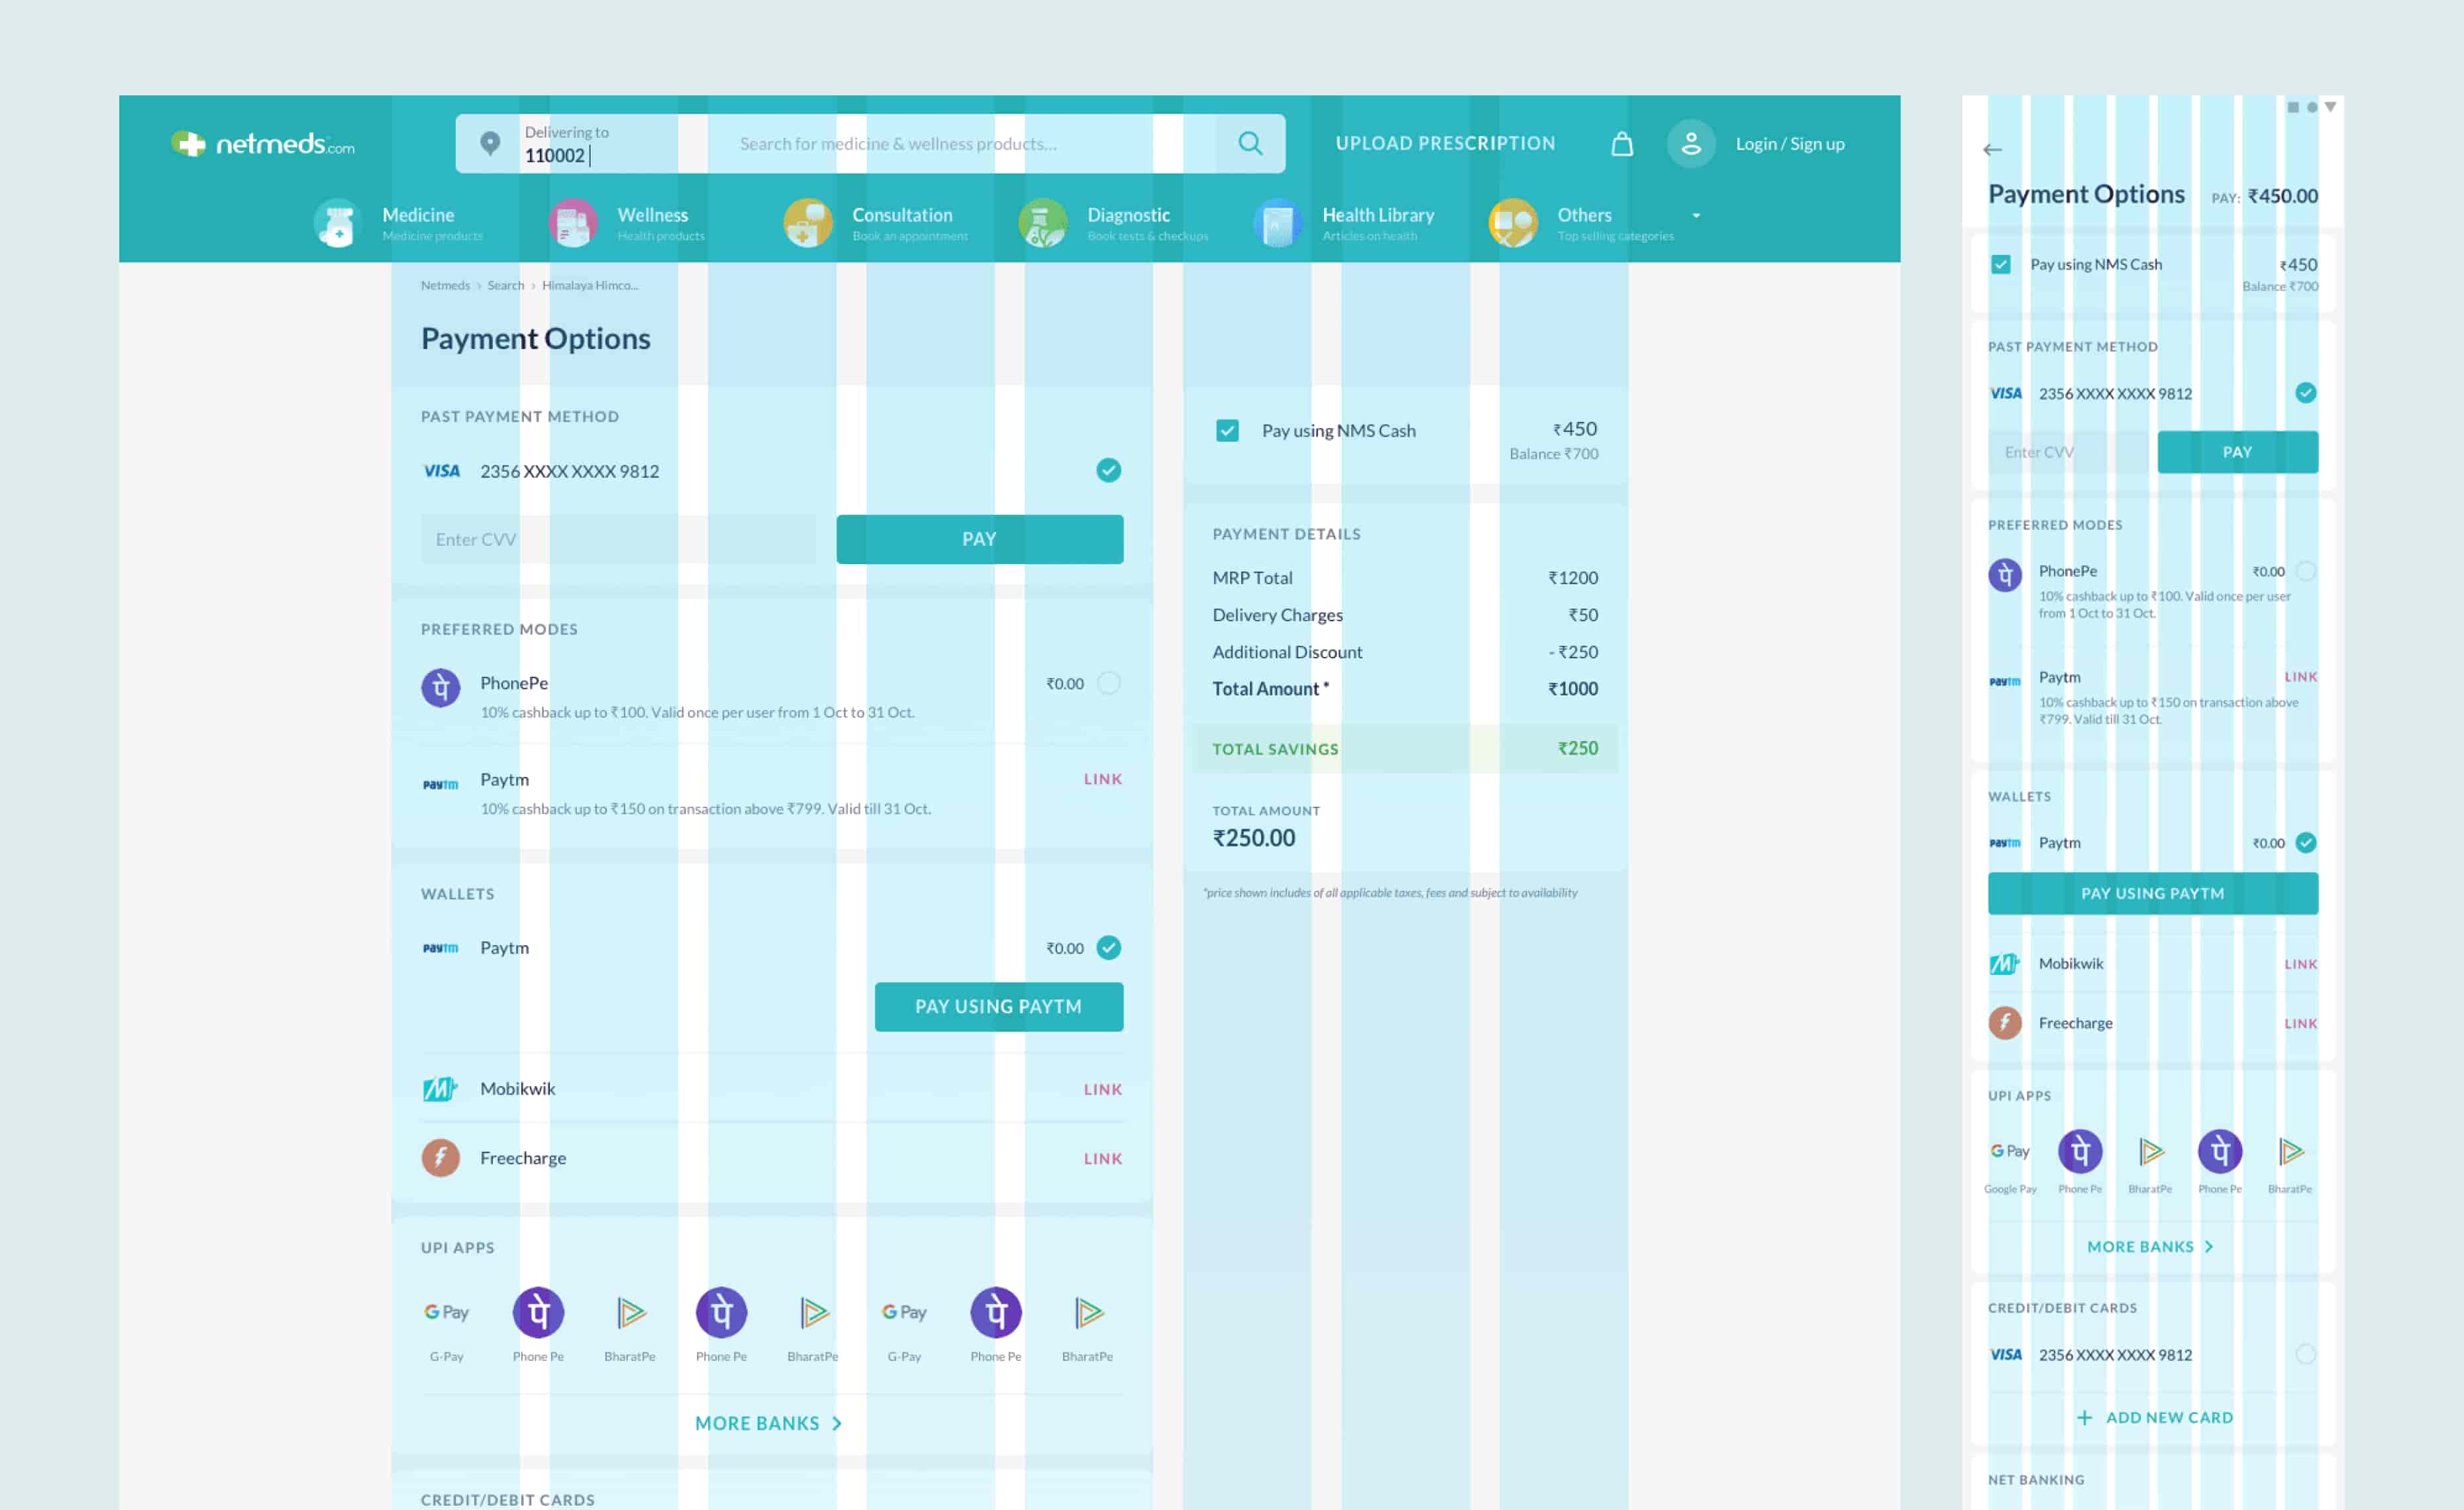Click the LINK option for Mobikwik on the desktop page

(x=1103, y=1089)
